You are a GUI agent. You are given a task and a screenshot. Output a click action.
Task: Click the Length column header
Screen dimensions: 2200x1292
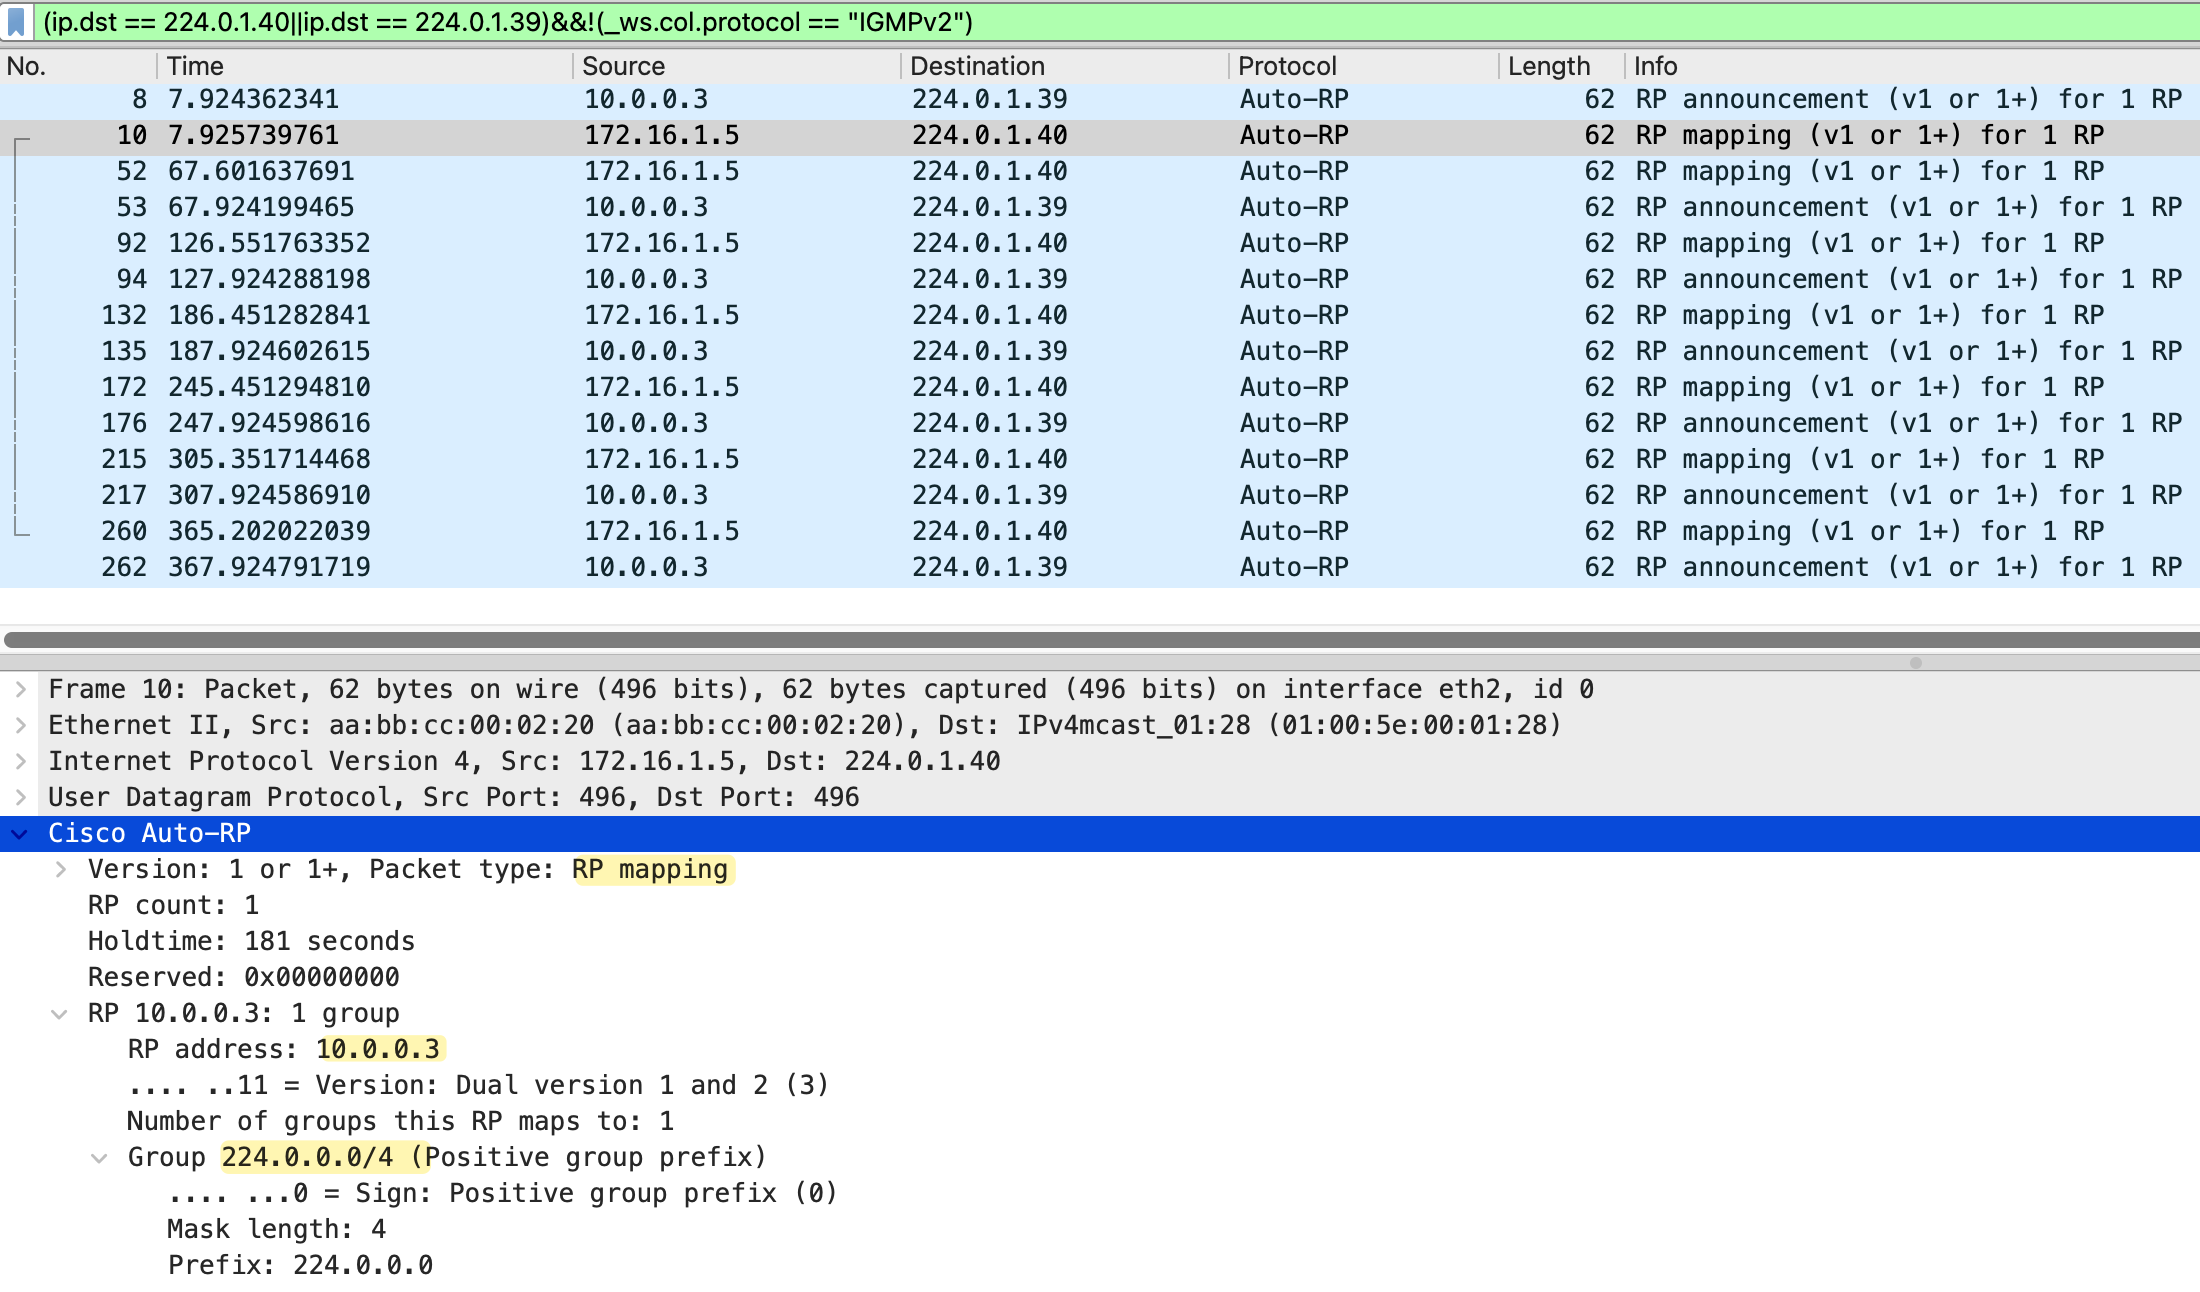point(1548,66)
